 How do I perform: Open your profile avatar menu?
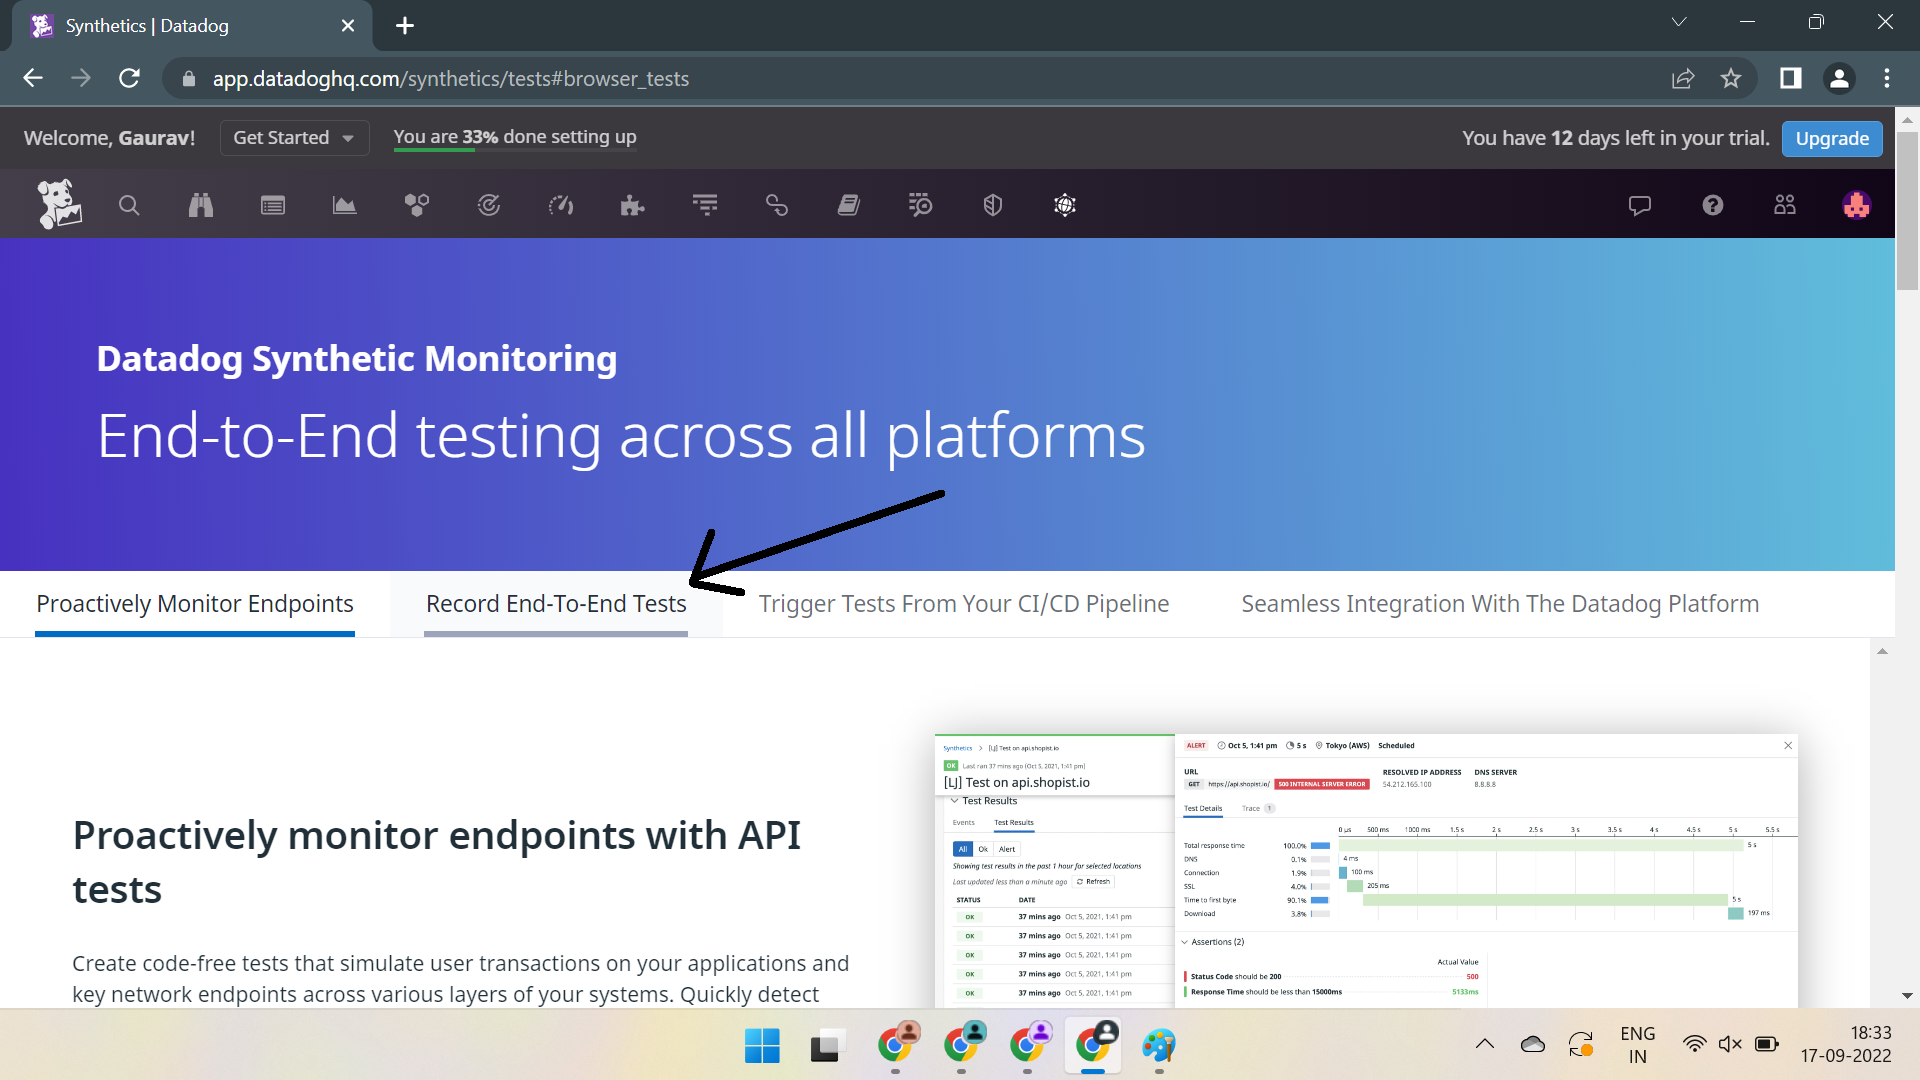[x=1856, y=205]
